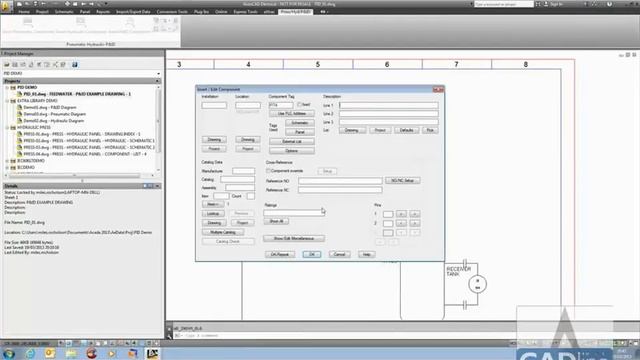
Task: Click the Use PLC Address button
Action: (292, 113)
